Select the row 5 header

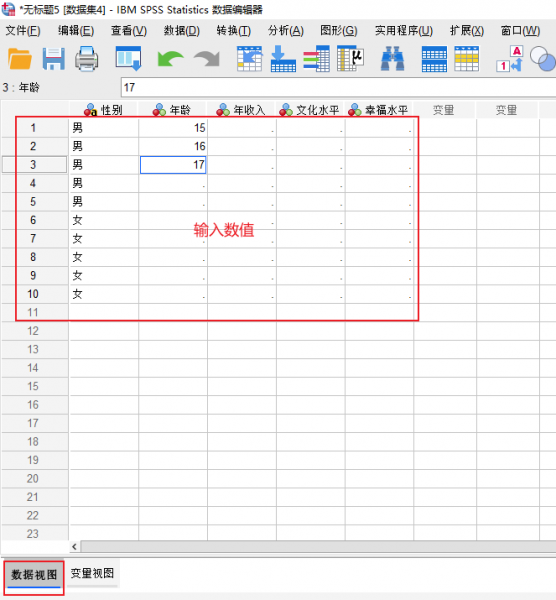33,202
